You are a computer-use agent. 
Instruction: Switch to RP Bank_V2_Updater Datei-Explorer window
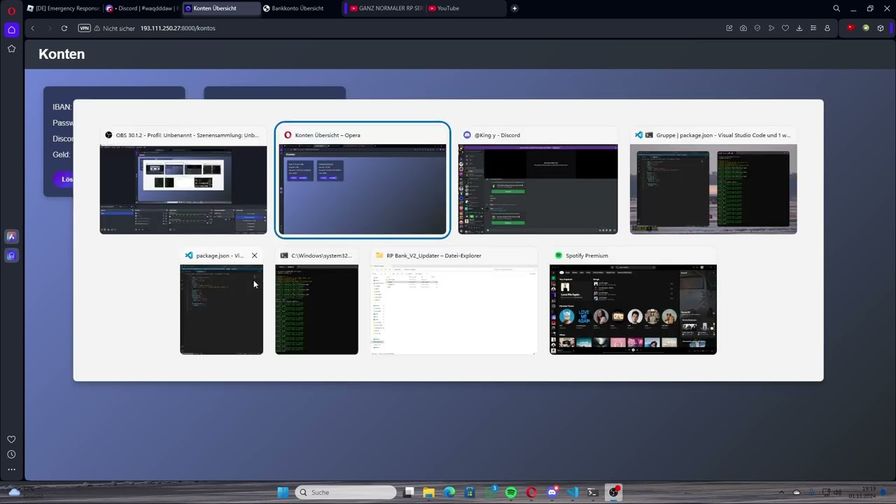pos(454,302)
